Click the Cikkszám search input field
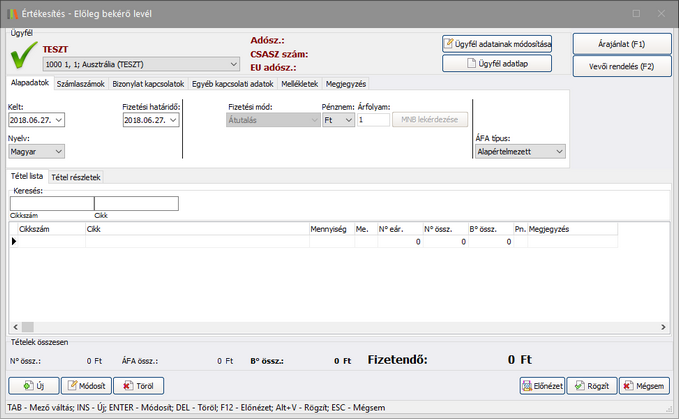This screenshot has width=679, height=419. [x=51, y=203]
